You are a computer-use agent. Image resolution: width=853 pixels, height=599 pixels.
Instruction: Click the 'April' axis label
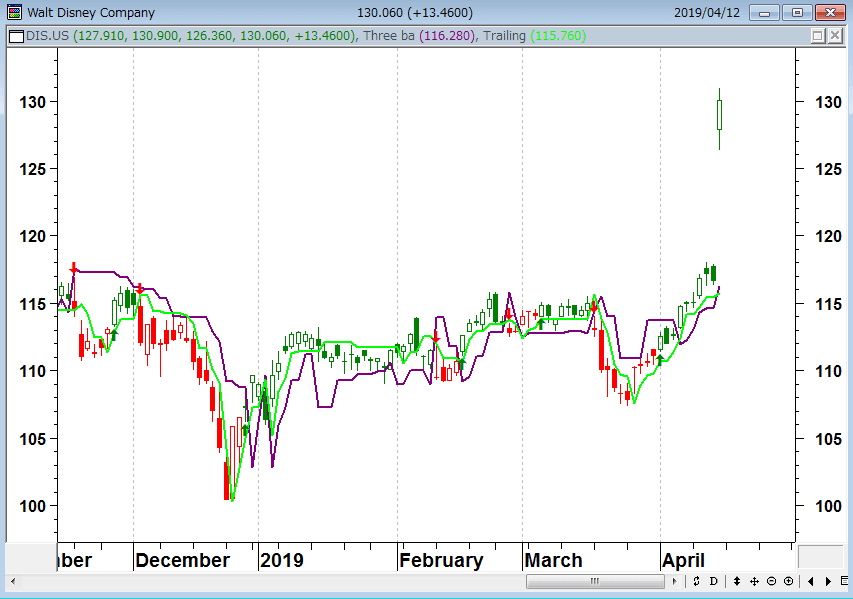(x=683, y=560)
